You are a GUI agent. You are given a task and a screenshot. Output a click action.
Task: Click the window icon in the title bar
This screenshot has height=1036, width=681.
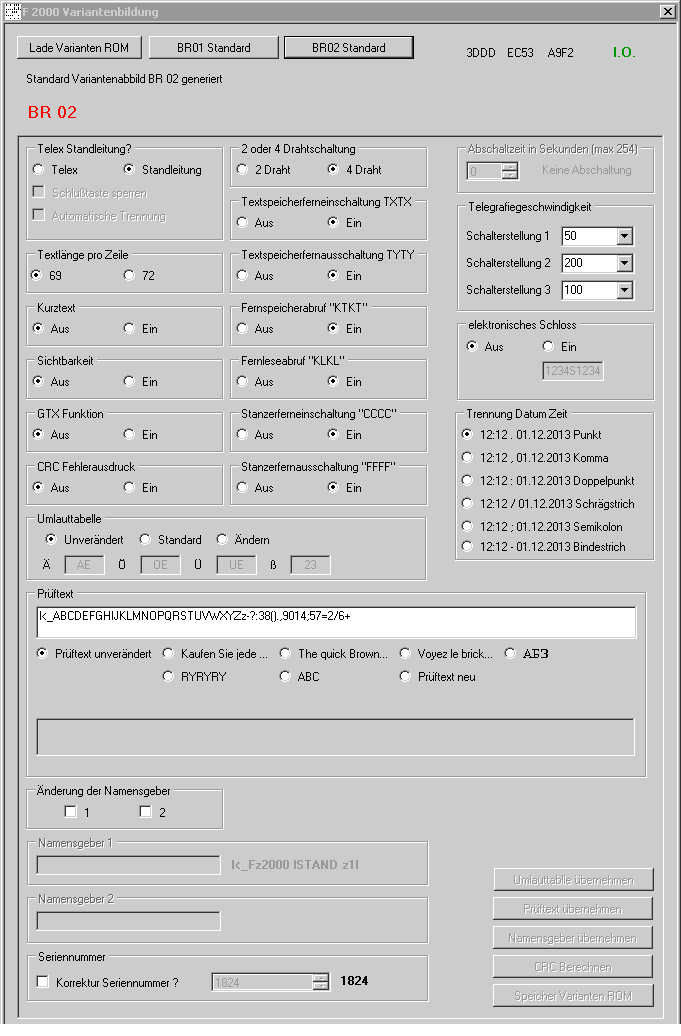point(13,11)
